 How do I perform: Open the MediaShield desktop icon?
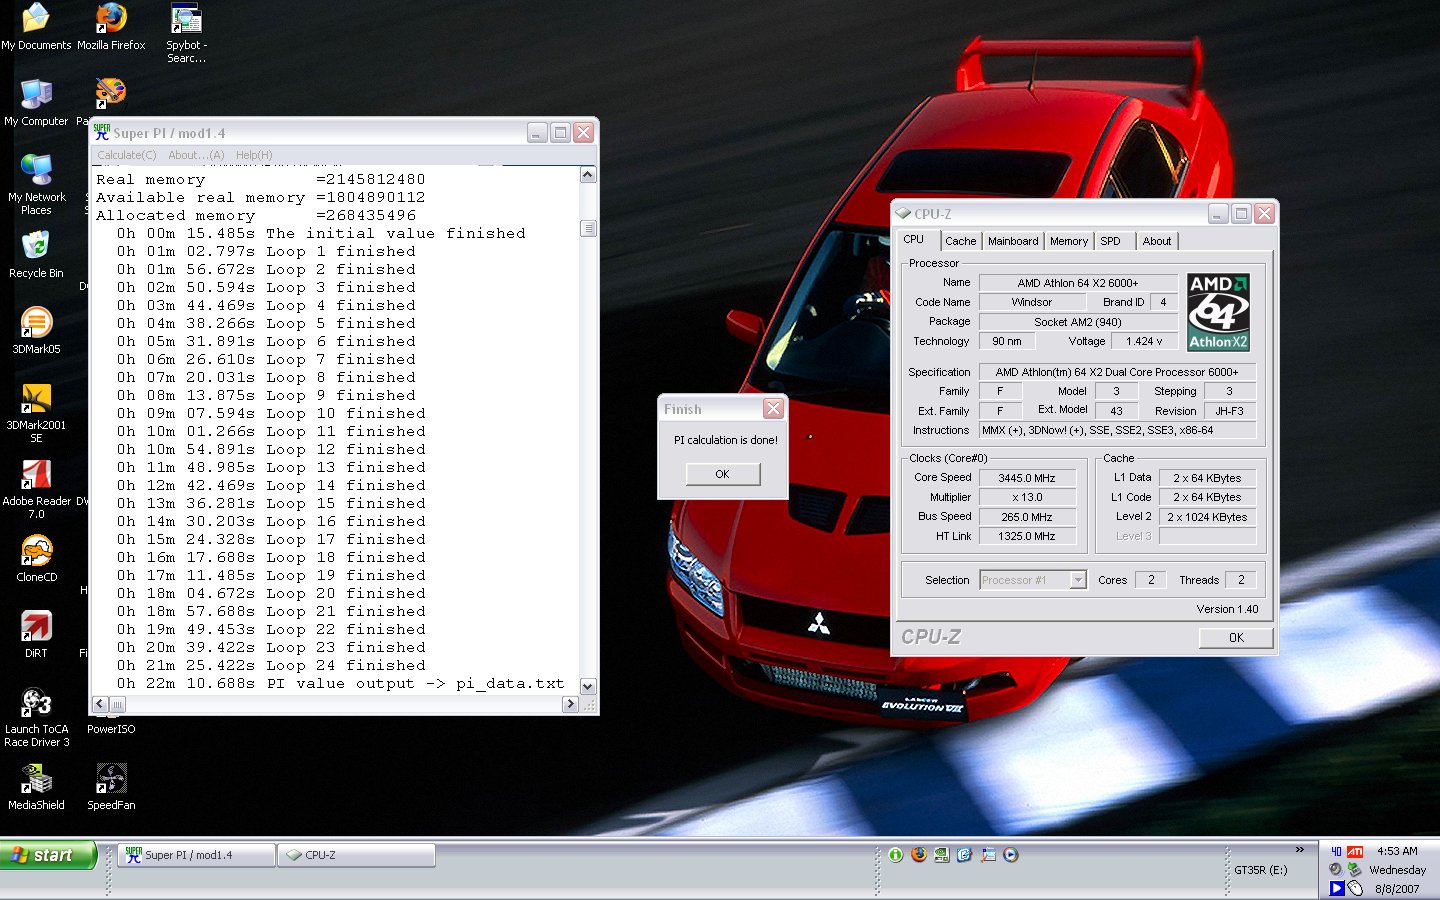(x=36, y=787)
